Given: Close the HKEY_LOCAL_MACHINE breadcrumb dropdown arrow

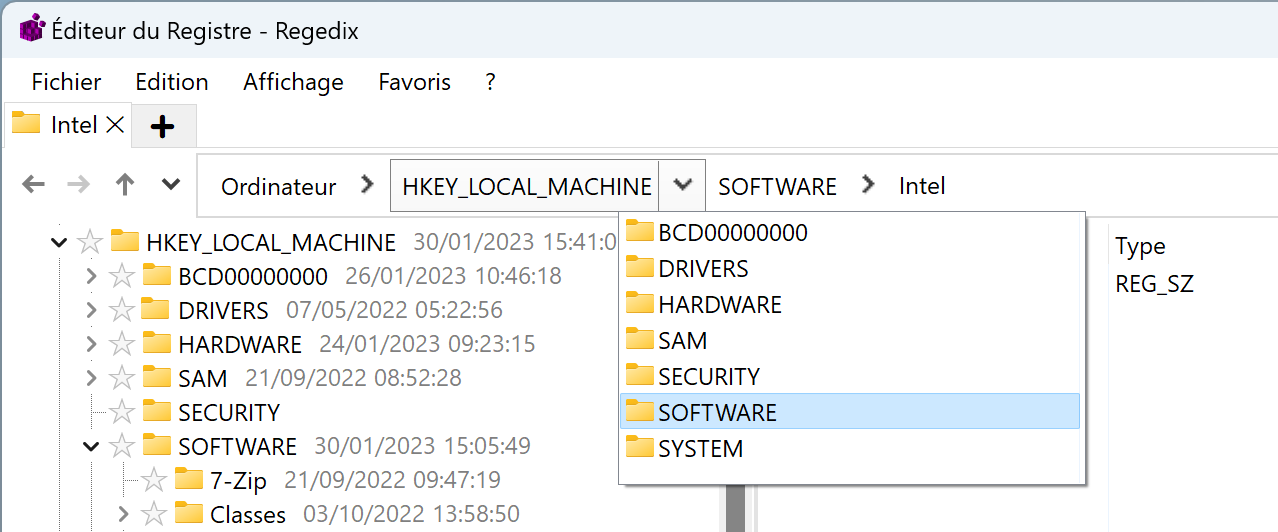Looking at the screenshot, I should [683, 185].
